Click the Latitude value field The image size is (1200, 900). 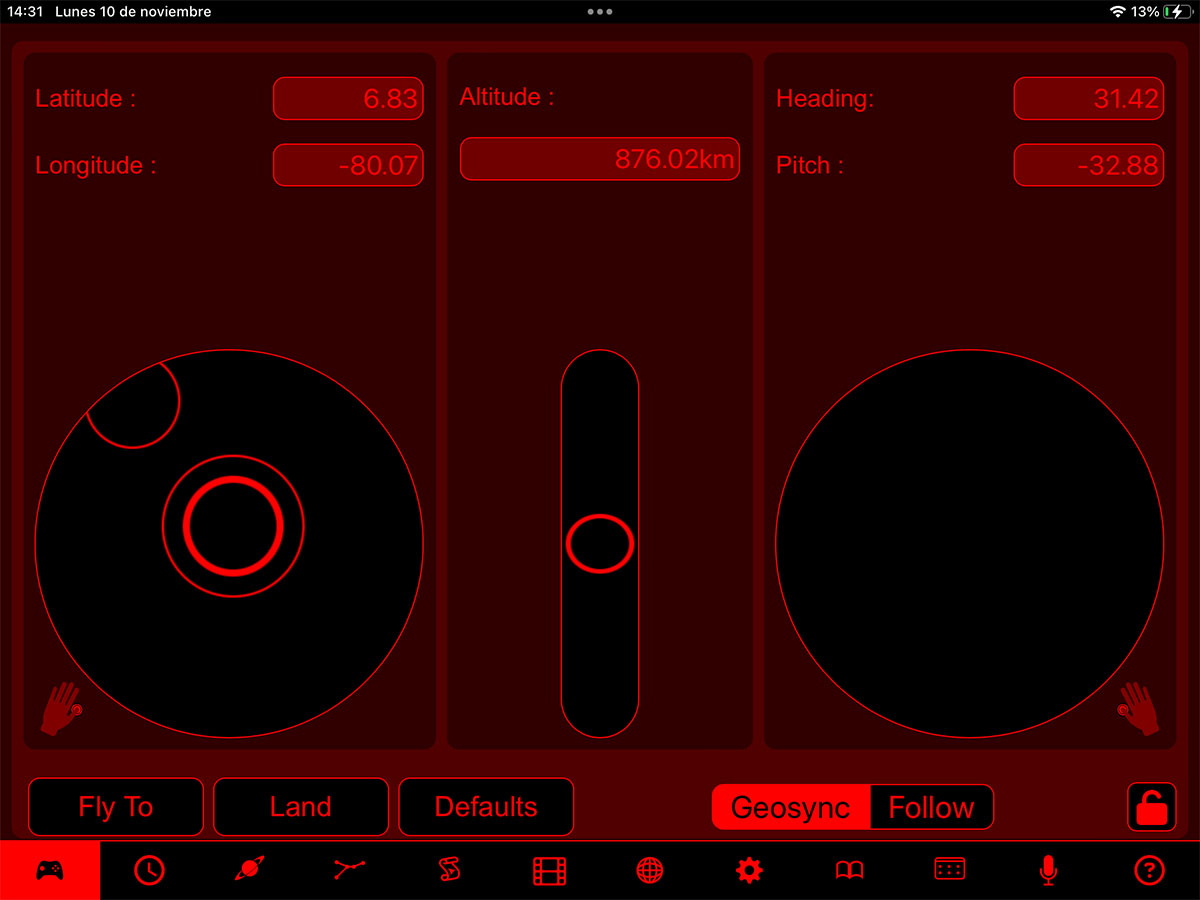pos(348,98)
